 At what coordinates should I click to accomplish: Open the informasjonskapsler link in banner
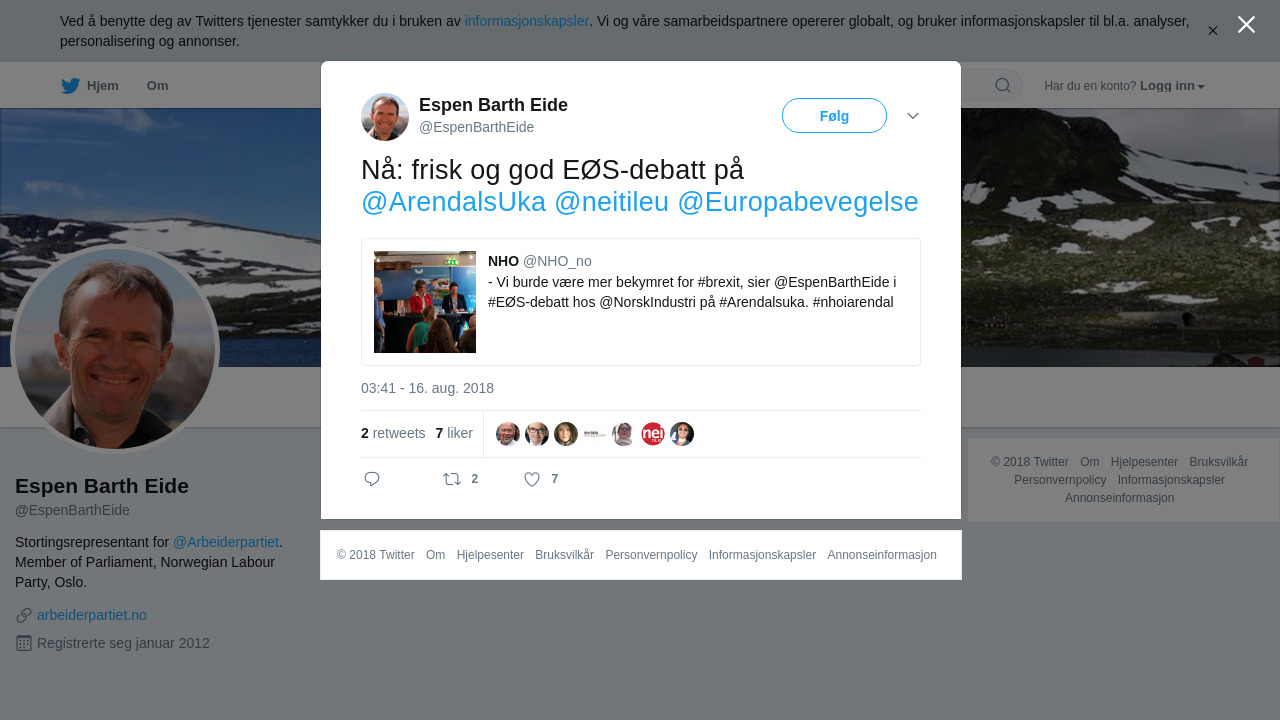click(x=527, y=21)
